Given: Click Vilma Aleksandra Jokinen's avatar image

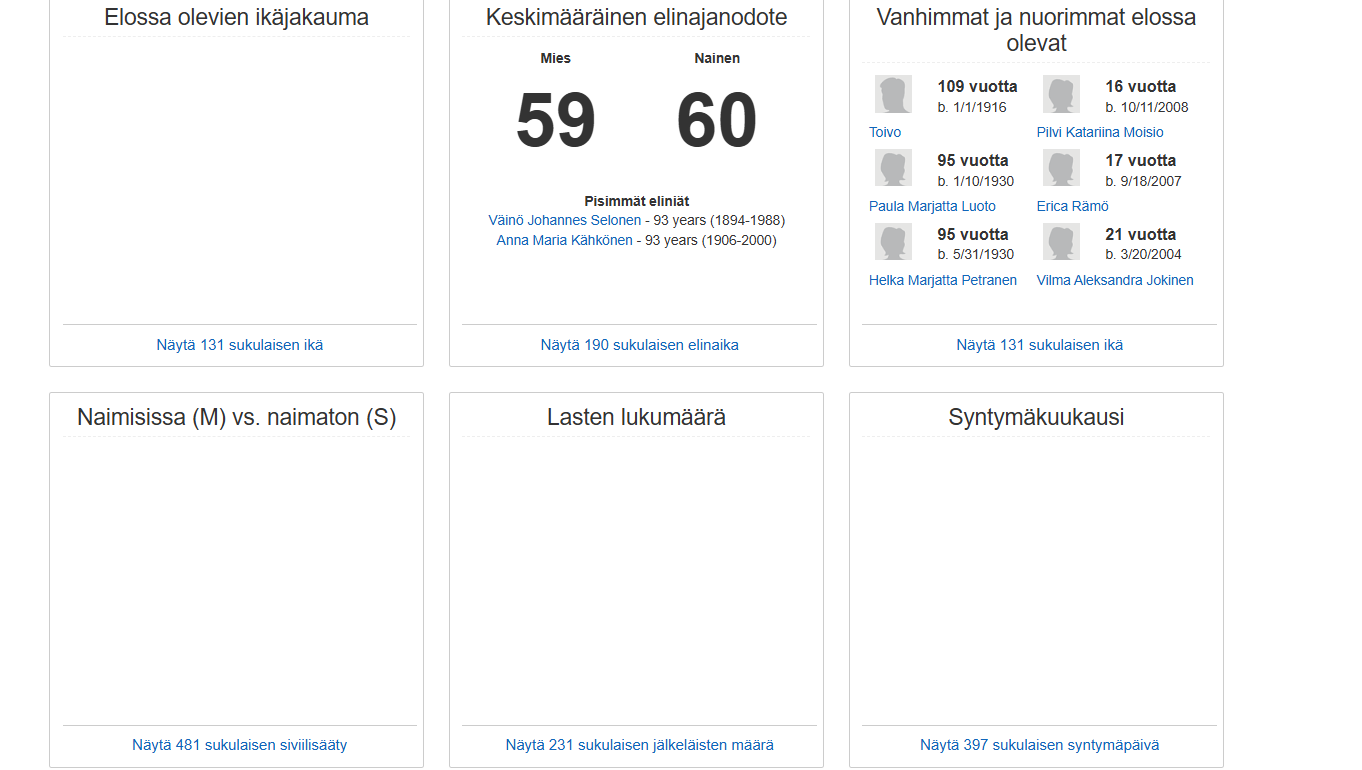Looking at the screenshot, I should [x=1061, y=242].
